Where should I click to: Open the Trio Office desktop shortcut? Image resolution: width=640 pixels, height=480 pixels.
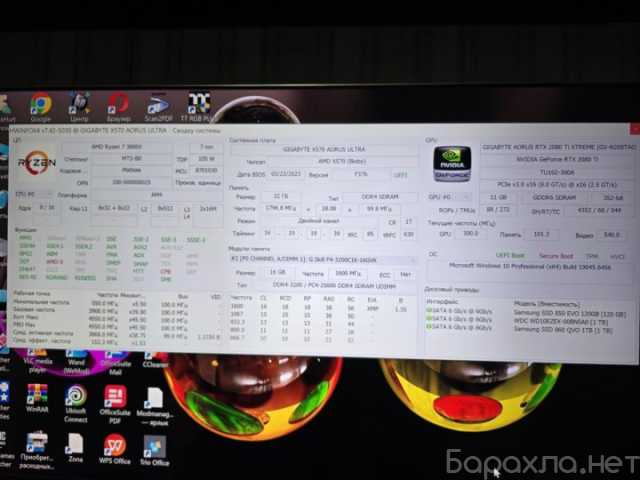[x=154, y=449]
